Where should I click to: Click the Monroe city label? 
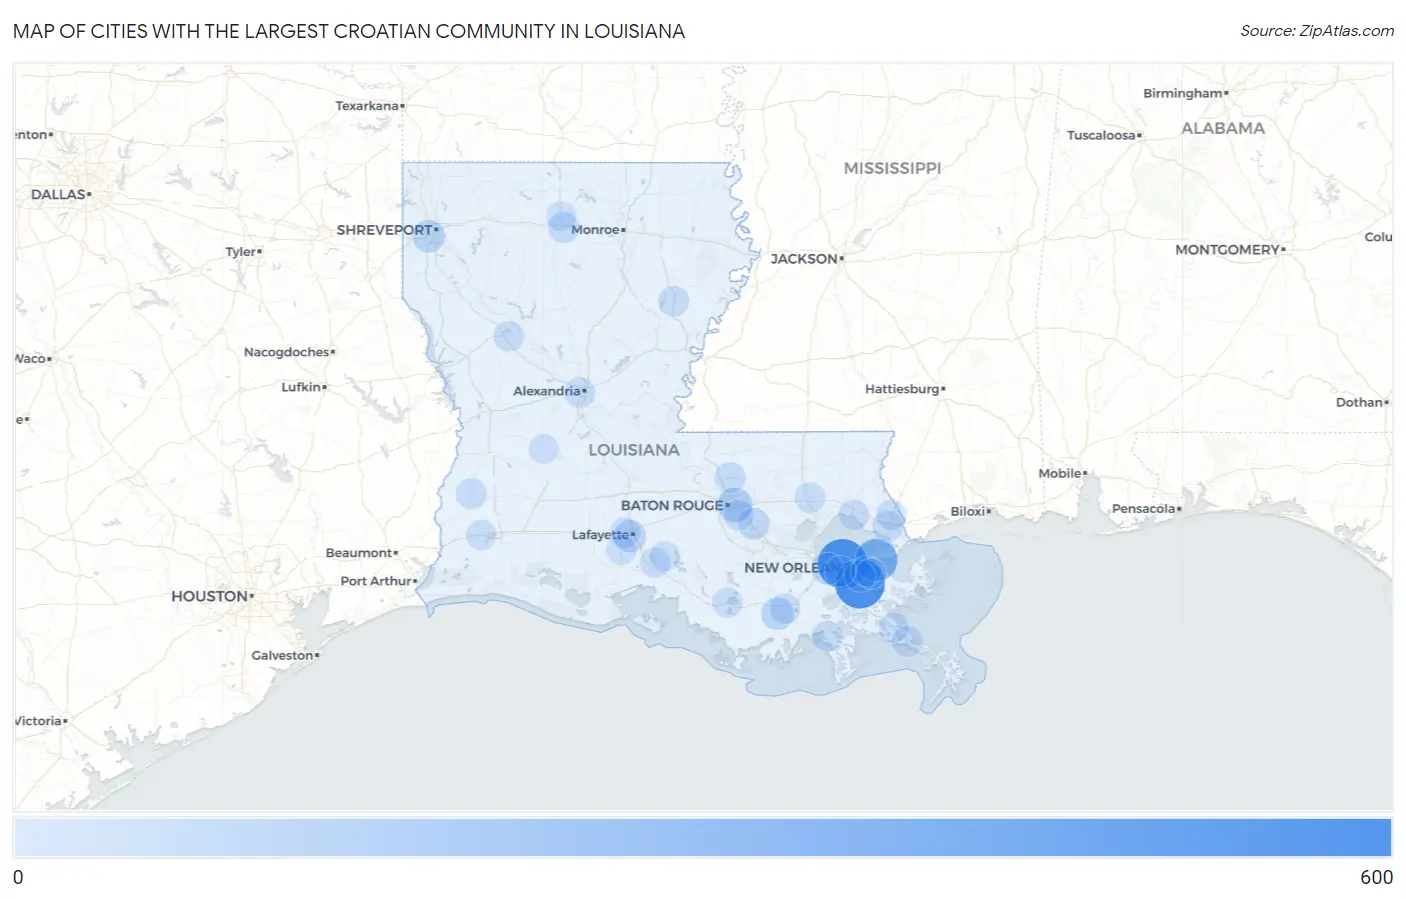597,230
